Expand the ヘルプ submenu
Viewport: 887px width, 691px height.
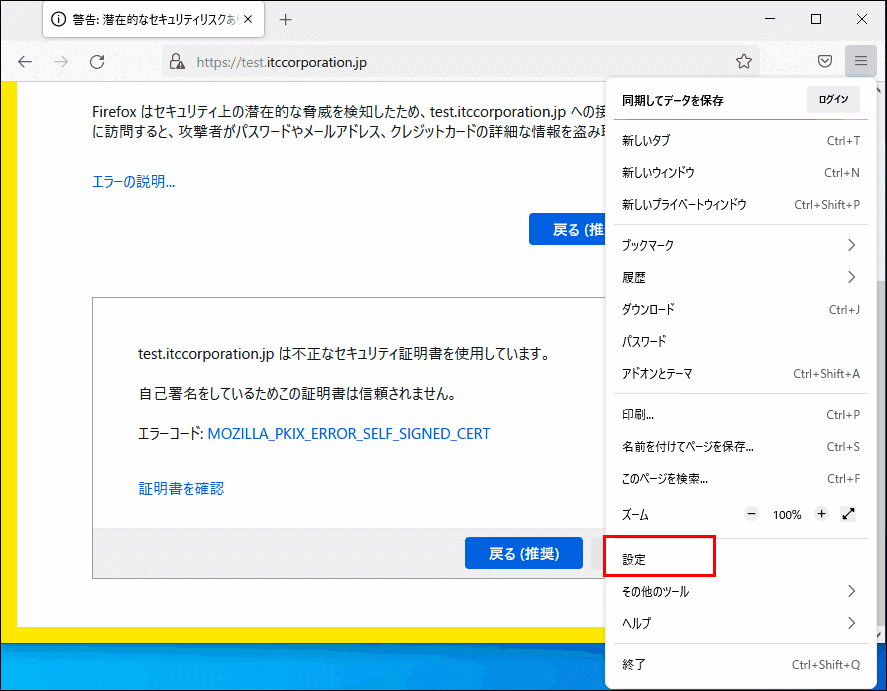740,623
